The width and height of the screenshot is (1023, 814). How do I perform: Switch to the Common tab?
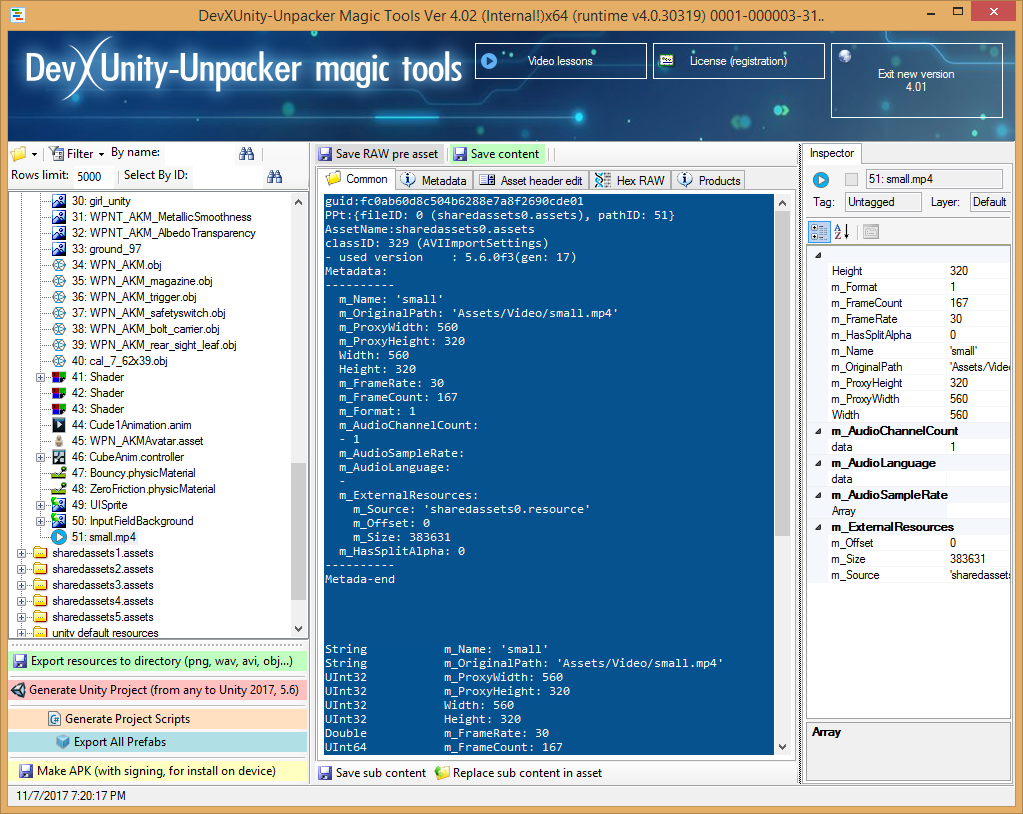coord(357,179)
